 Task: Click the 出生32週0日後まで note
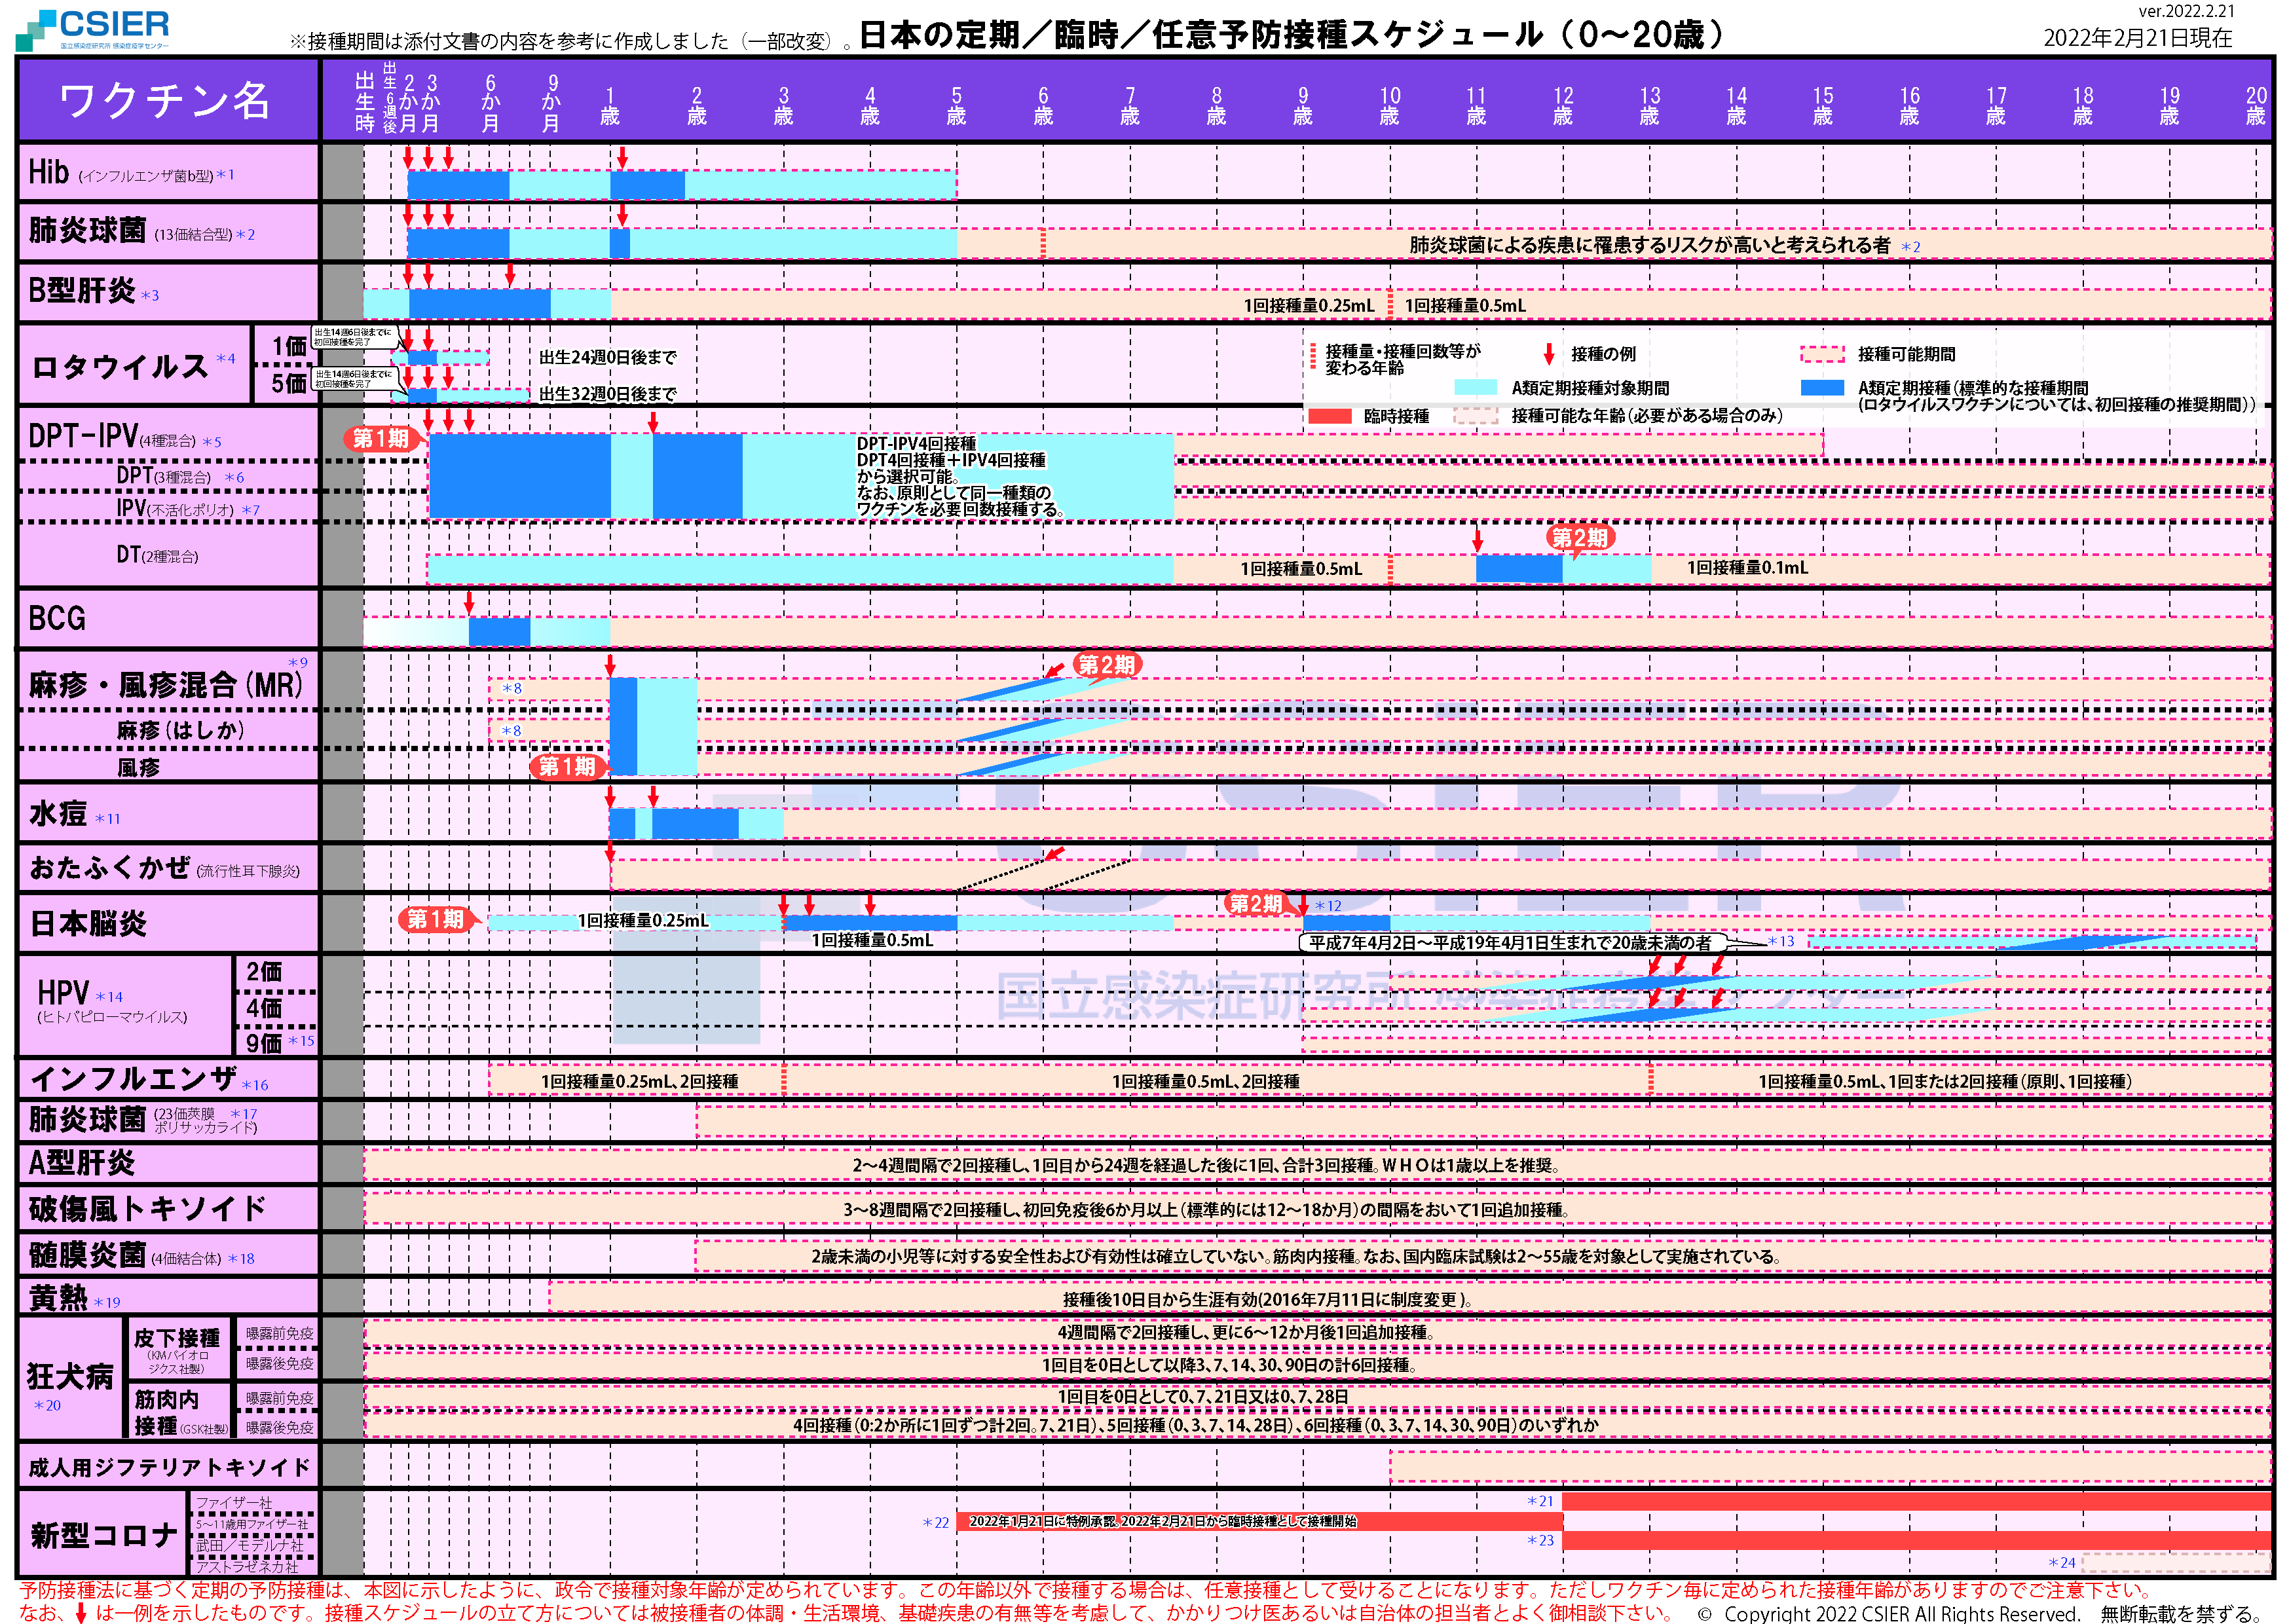tap(608, 394)
